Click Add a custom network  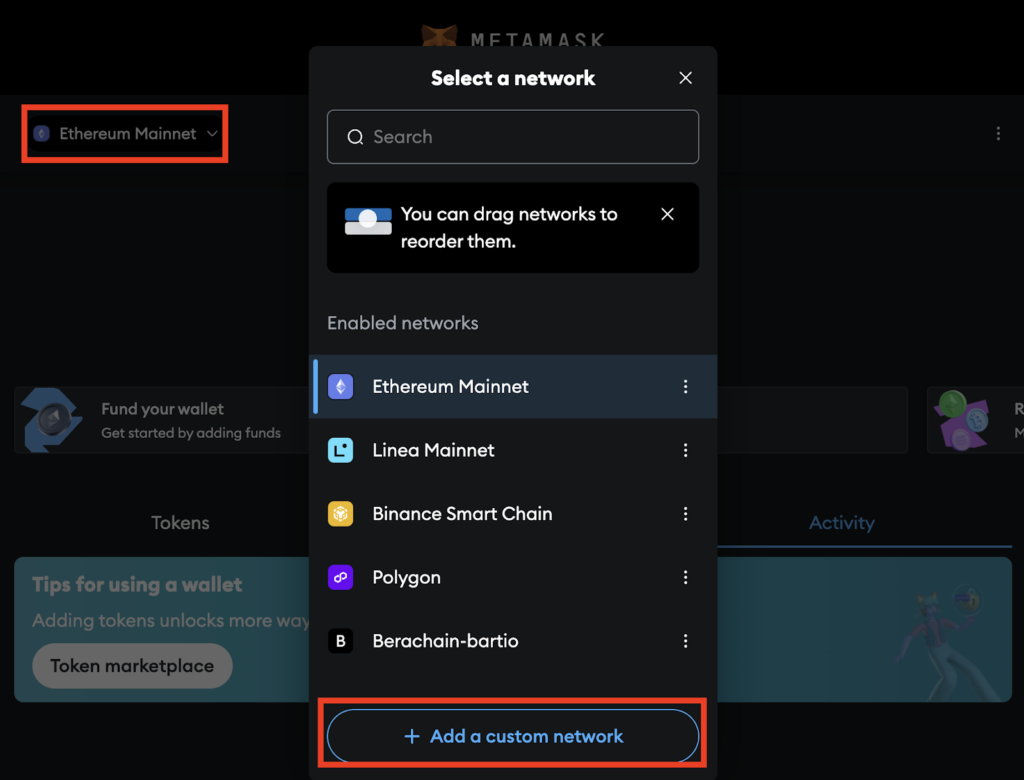click(513, 735)
